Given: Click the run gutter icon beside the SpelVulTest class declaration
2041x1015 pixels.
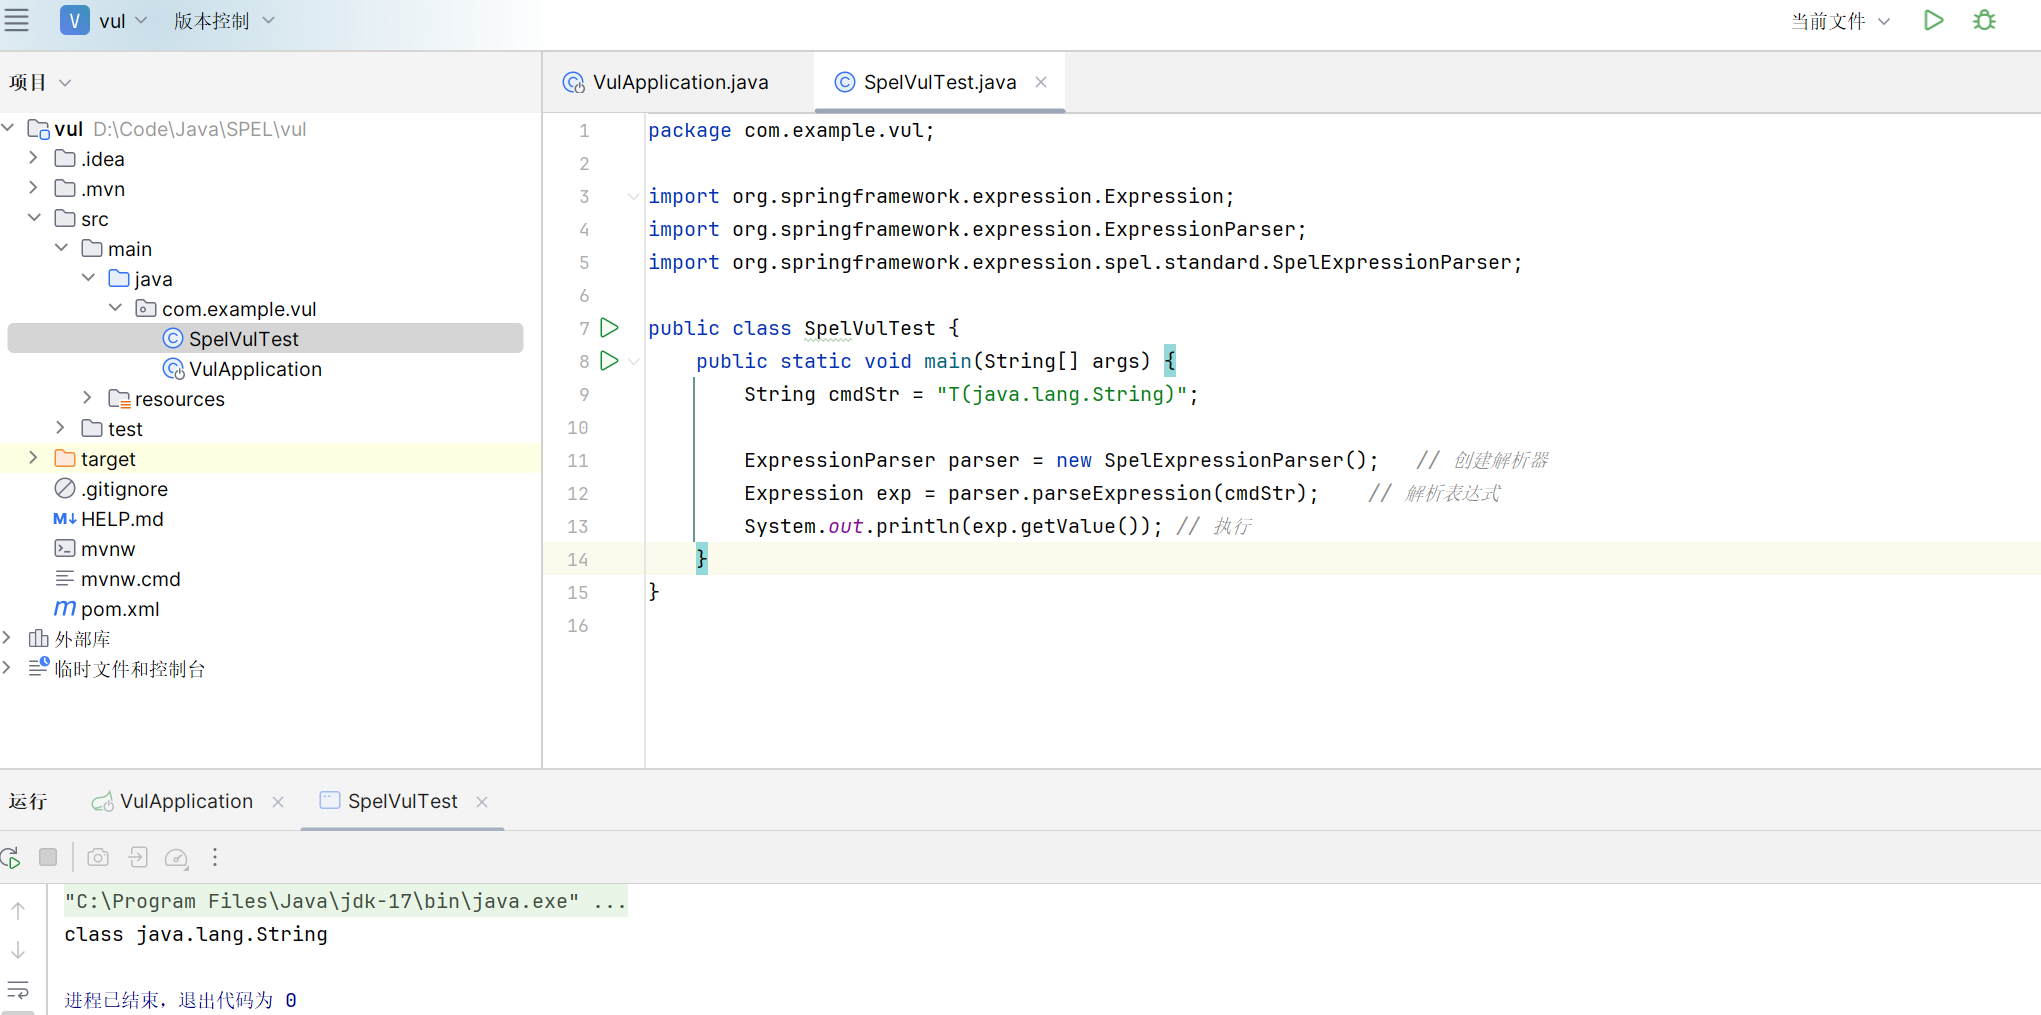Looking at the screenshot, I should tap(609, 328).
